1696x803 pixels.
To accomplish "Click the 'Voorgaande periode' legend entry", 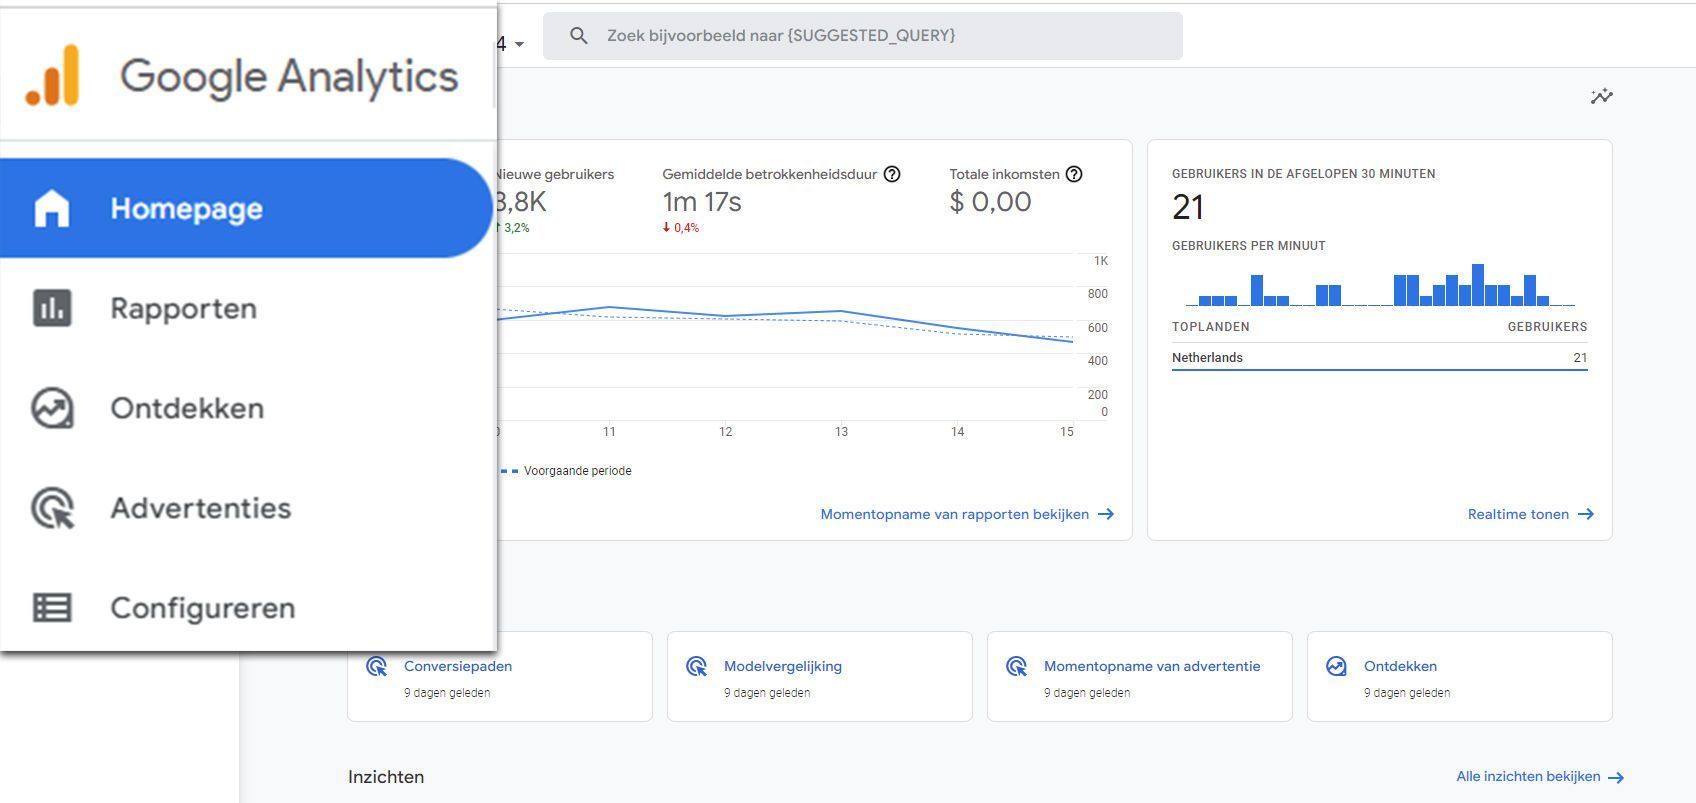I will click(566, 471).
